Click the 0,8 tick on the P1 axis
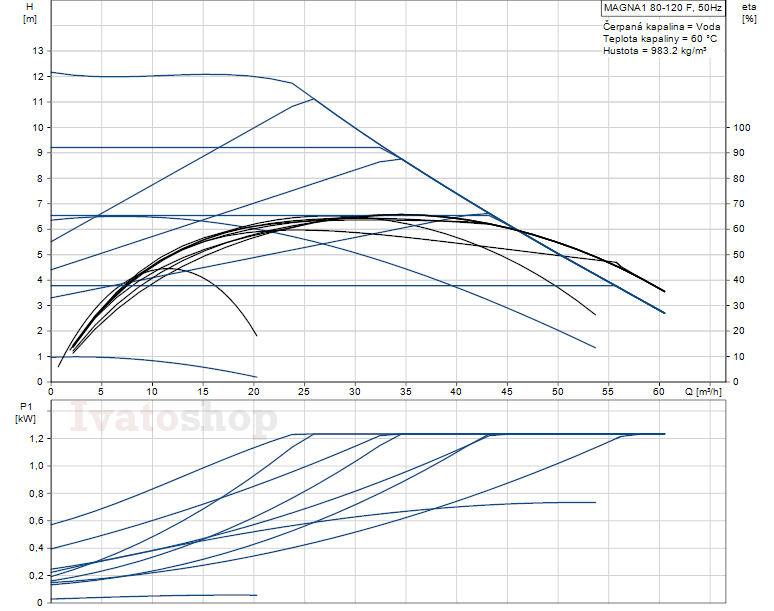The width and height of the screenshot is (774, 611). (x=37, y=493)
